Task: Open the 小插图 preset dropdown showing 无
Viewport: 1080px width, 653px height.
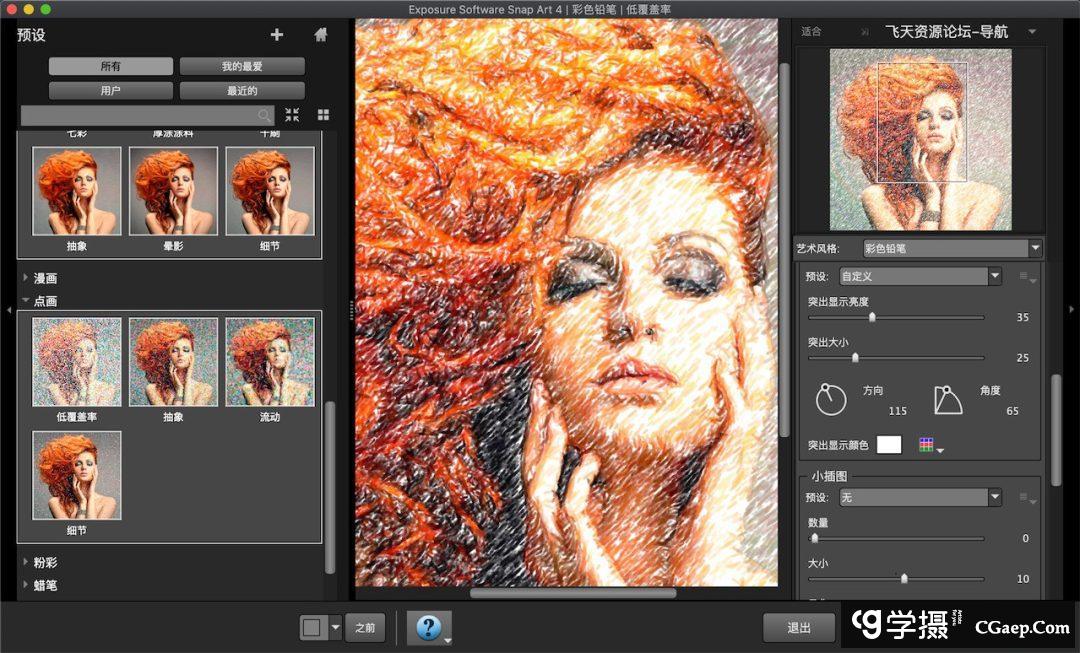Action: 918,497
